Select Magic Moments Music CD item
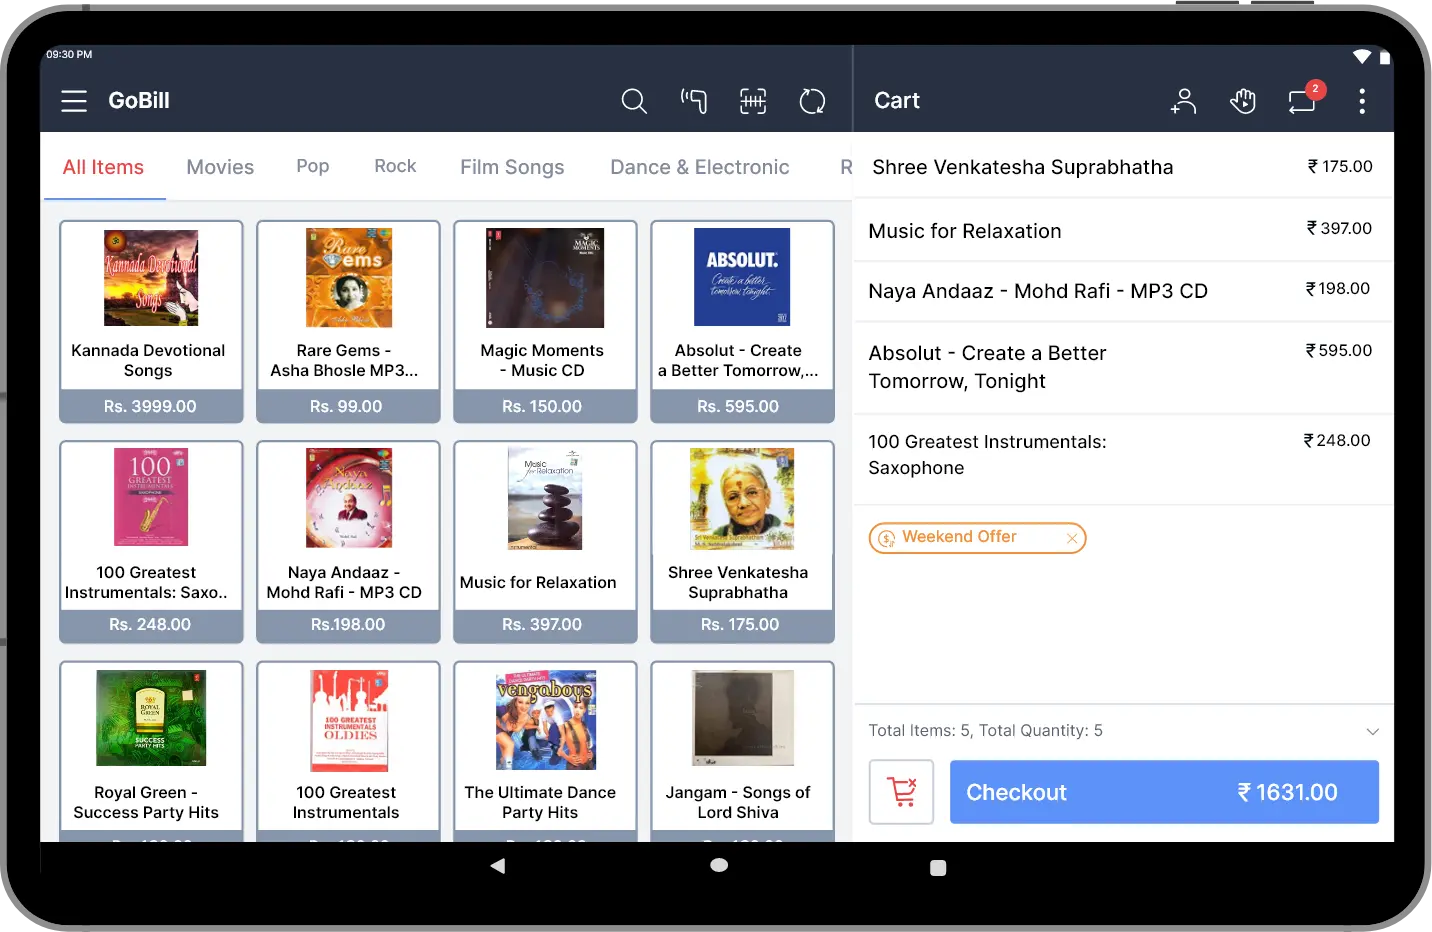Screen dimensions: 1432x932 coord(544,320)
